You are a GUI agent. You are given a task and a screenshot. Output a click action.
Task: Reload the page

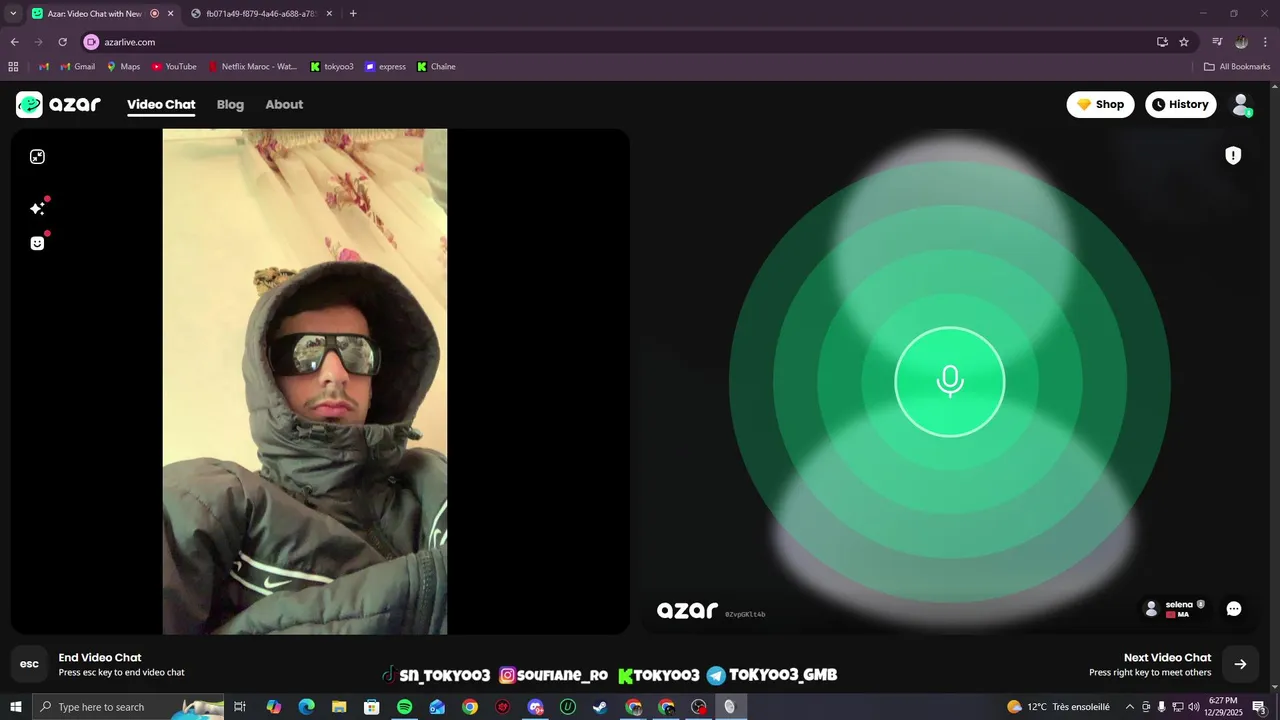click(x=62, y=42)
